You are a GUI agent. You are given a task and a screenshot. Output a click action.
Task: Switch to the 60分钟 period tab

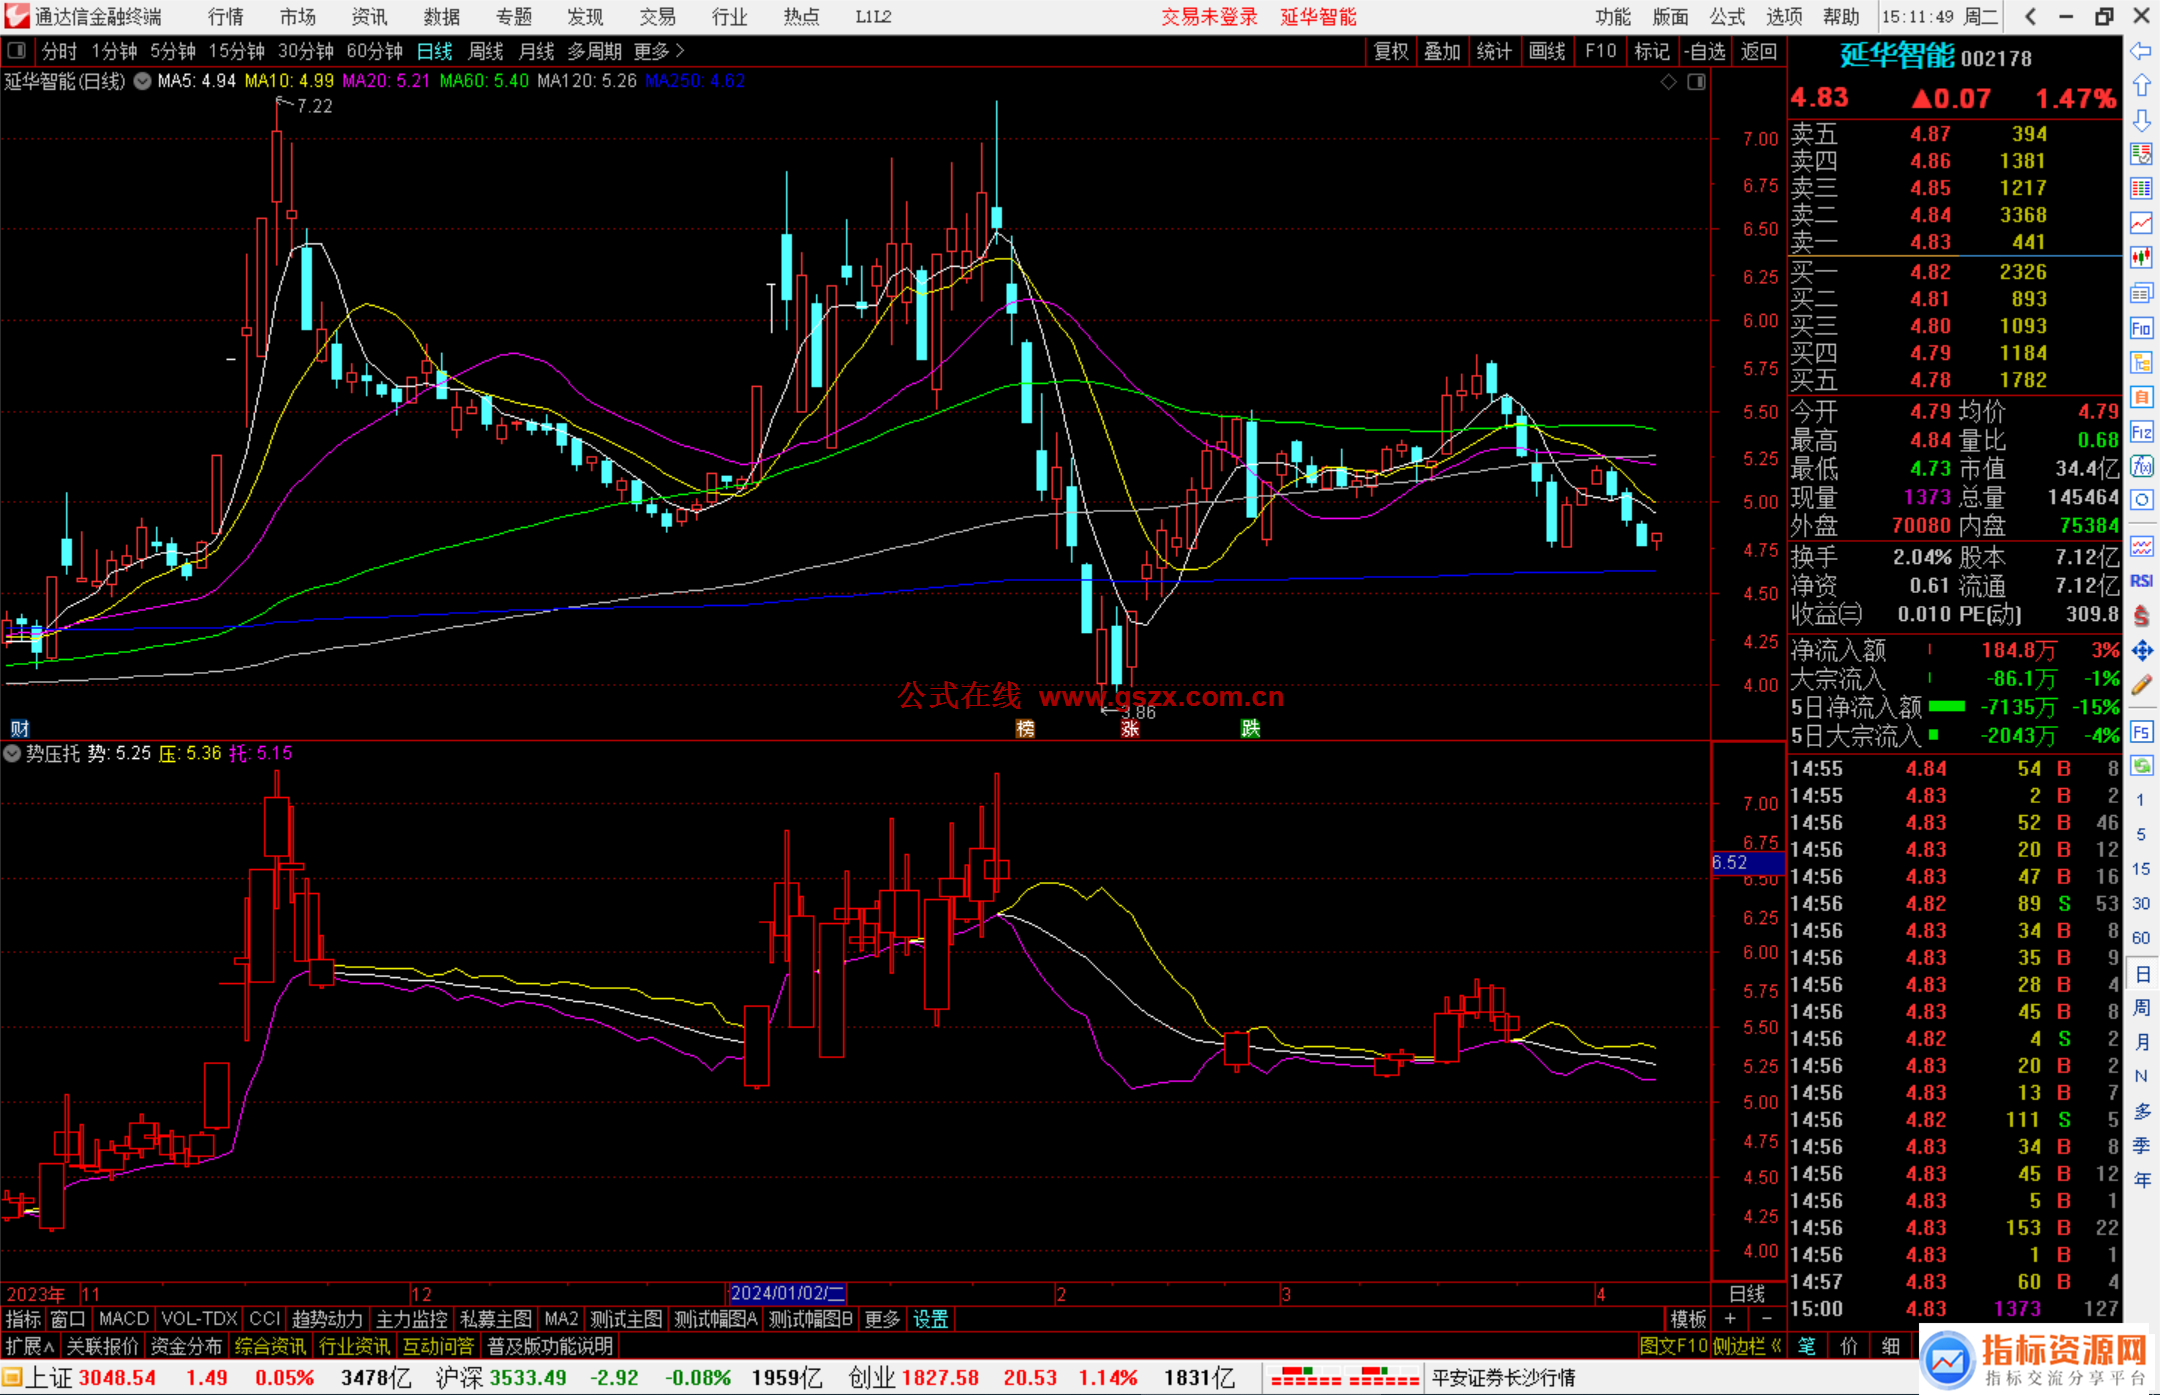point(374,51)
